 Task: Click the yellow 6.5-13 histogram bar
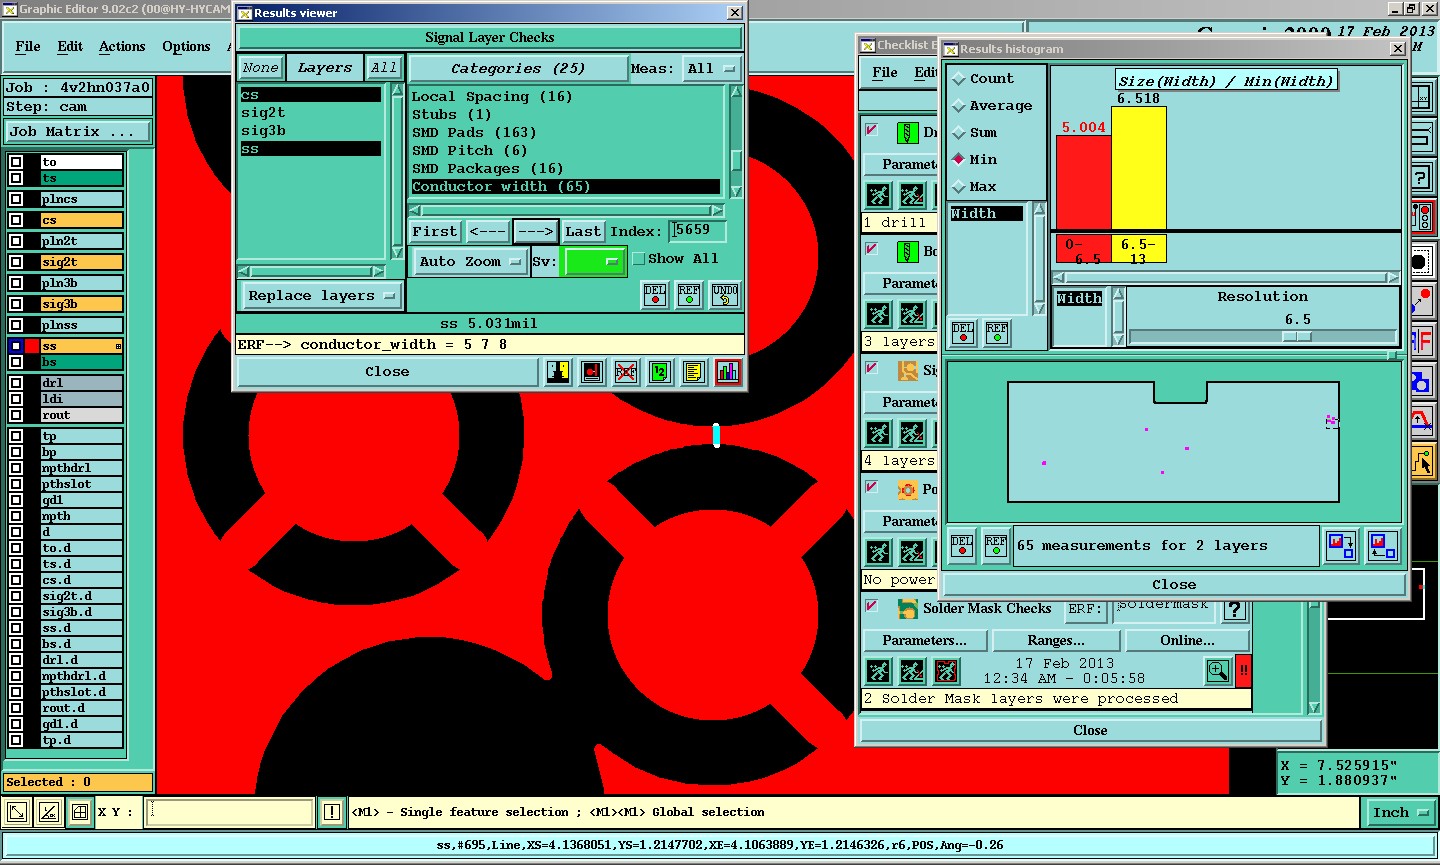(x=1139, y=169)
